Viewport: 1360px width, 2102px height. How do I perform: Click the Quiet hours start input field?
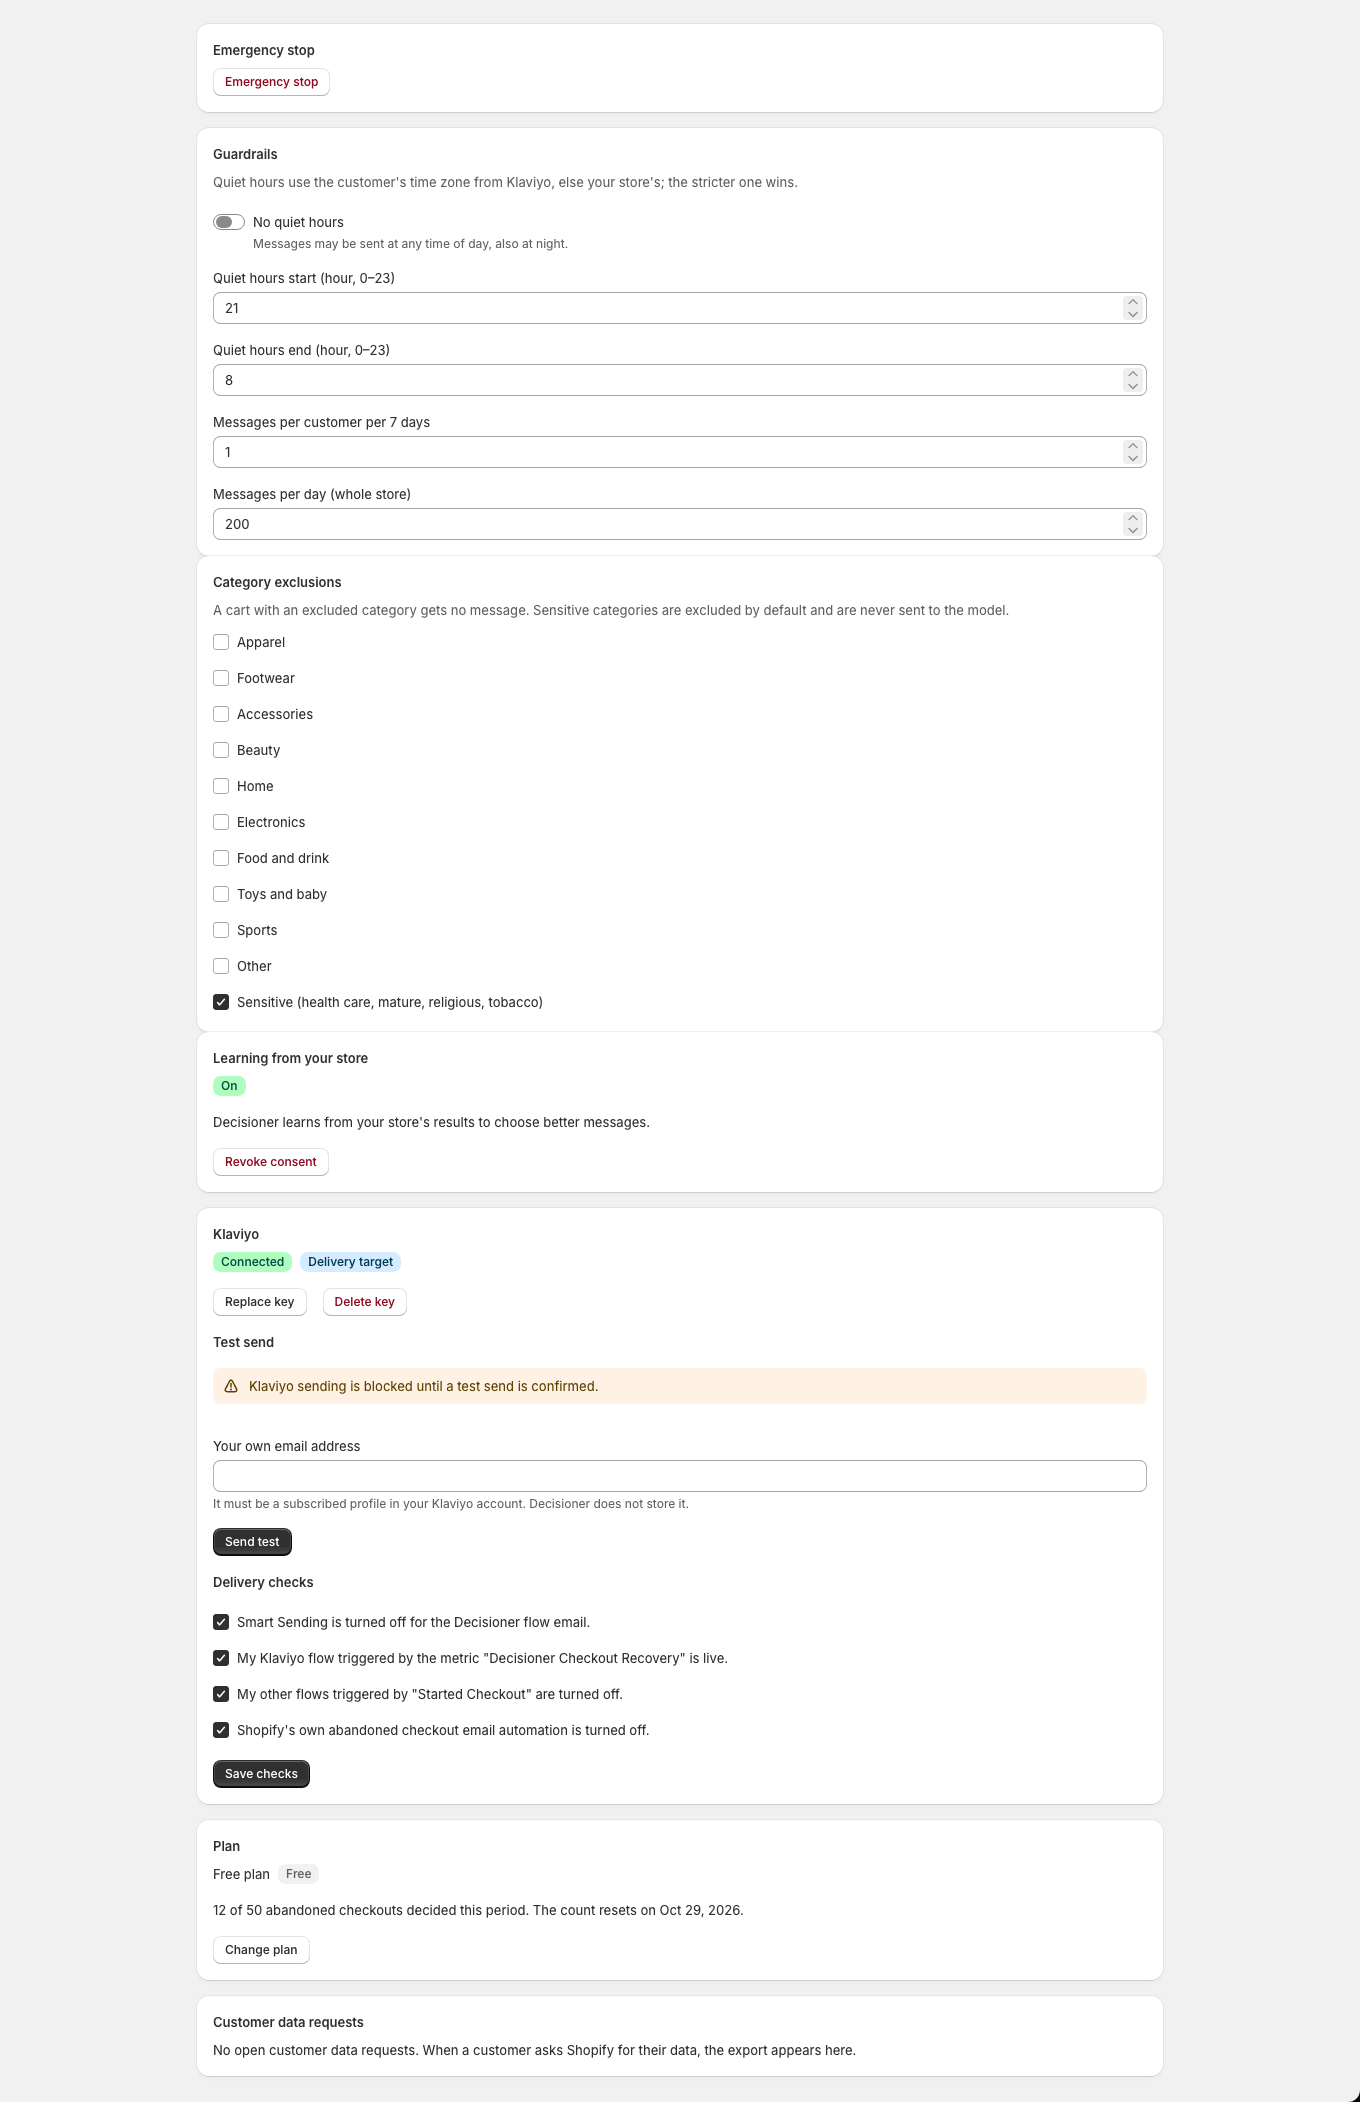[x=680, y=308]
